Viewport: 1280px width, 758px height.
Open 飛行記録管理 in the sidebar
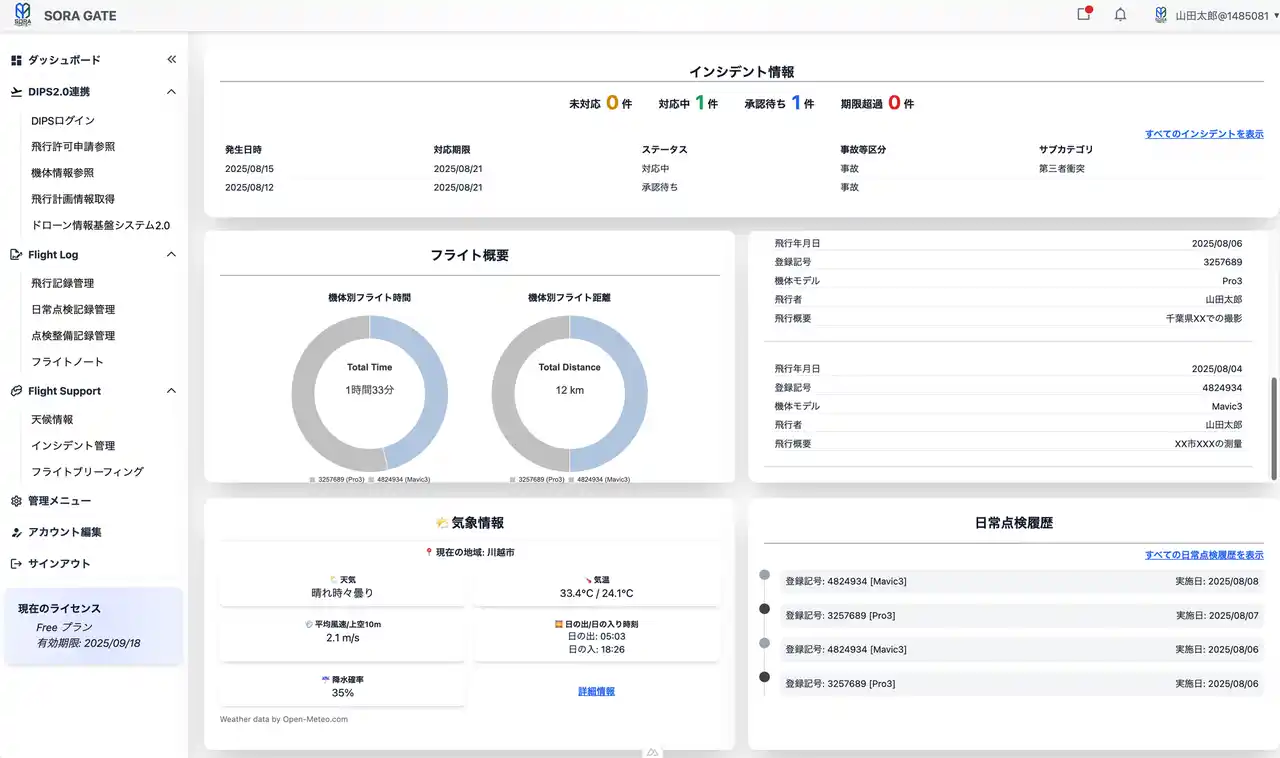point(62,283)
